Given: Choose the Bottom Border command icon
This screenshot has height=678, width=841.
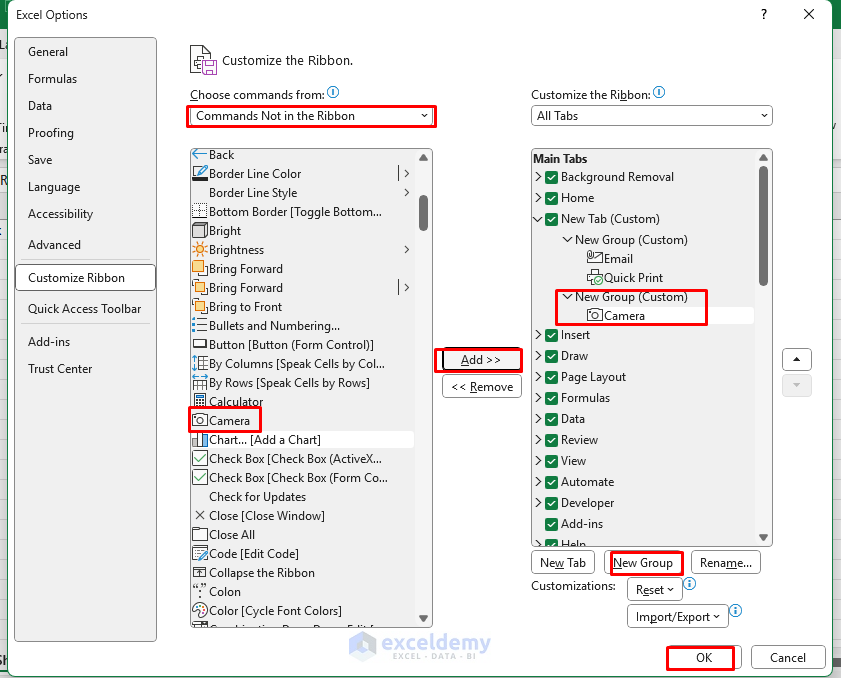Looking at the screenshot, I should click(200, 211).
